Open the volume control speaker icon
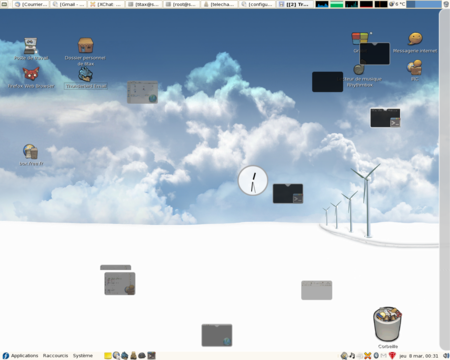 coord(446,356)
